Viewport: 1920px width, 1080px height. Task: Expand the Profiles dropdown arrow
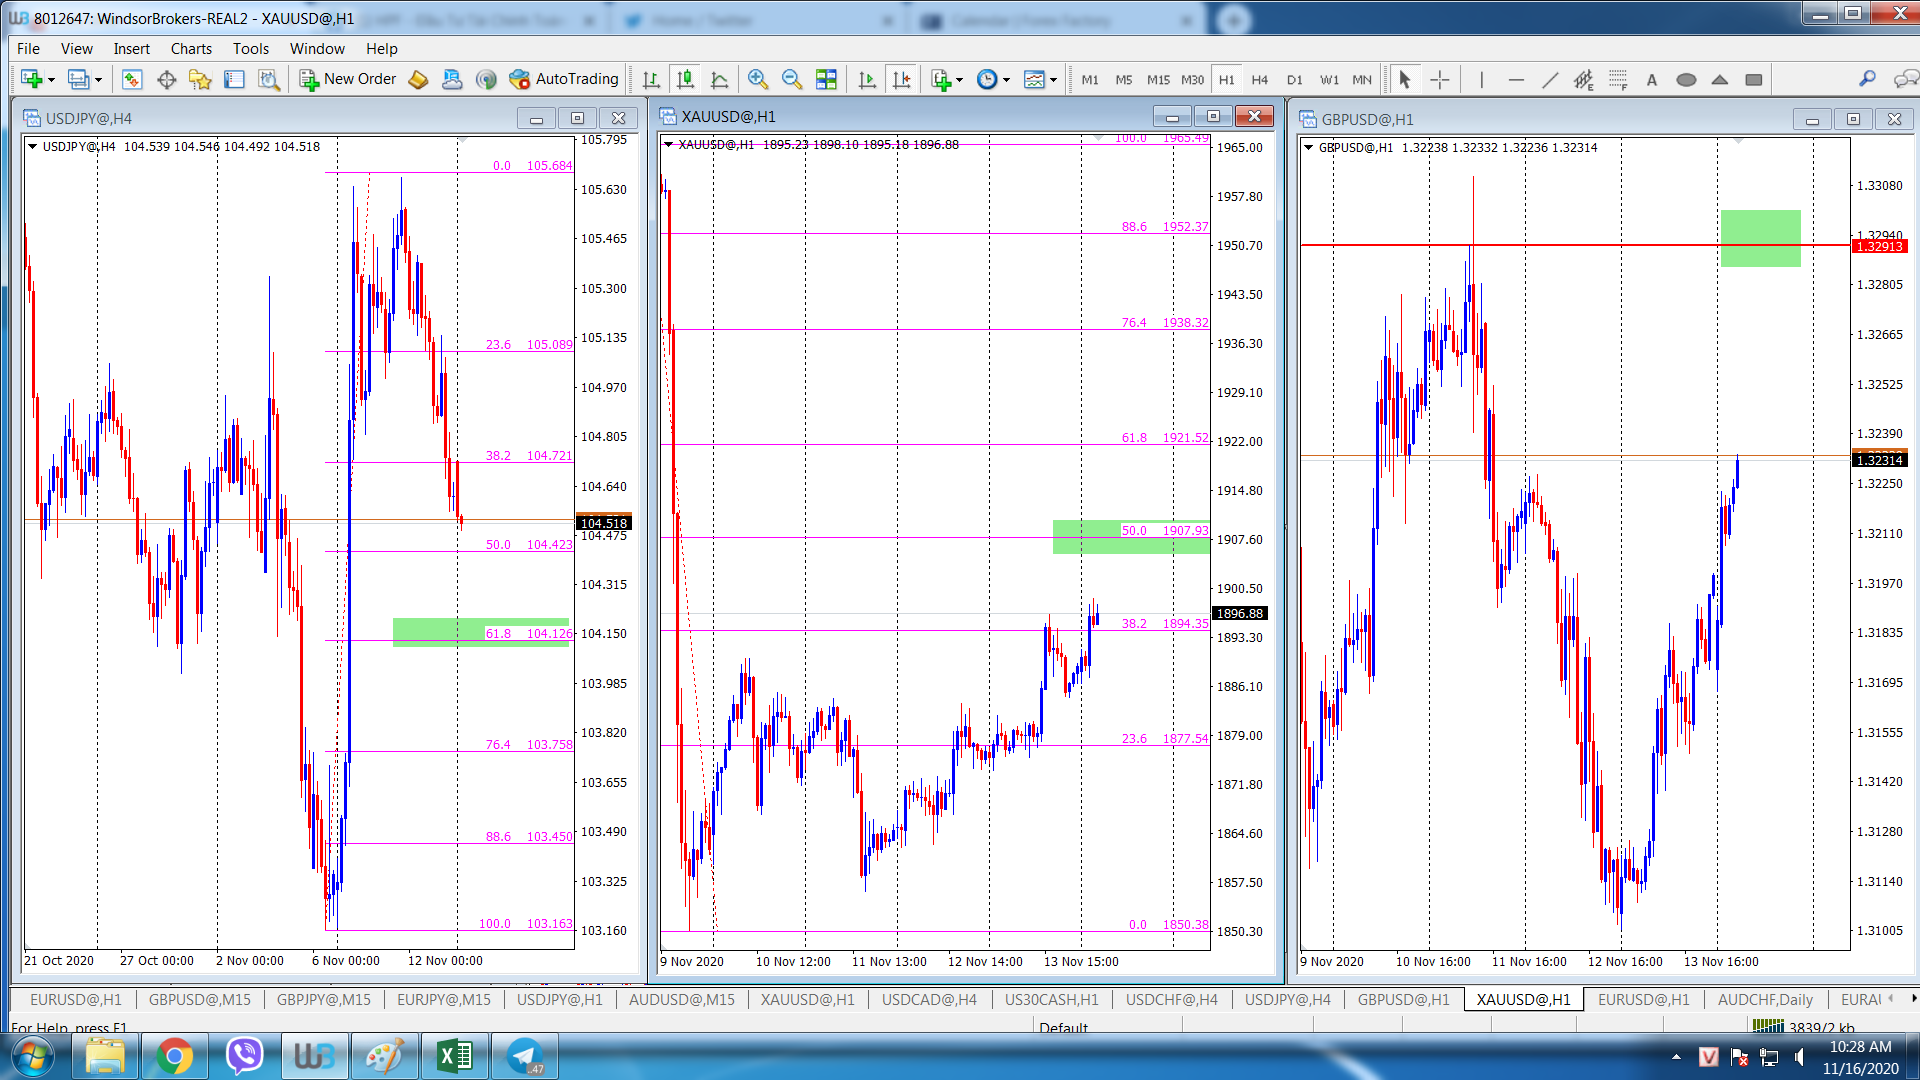pos(98,80)
